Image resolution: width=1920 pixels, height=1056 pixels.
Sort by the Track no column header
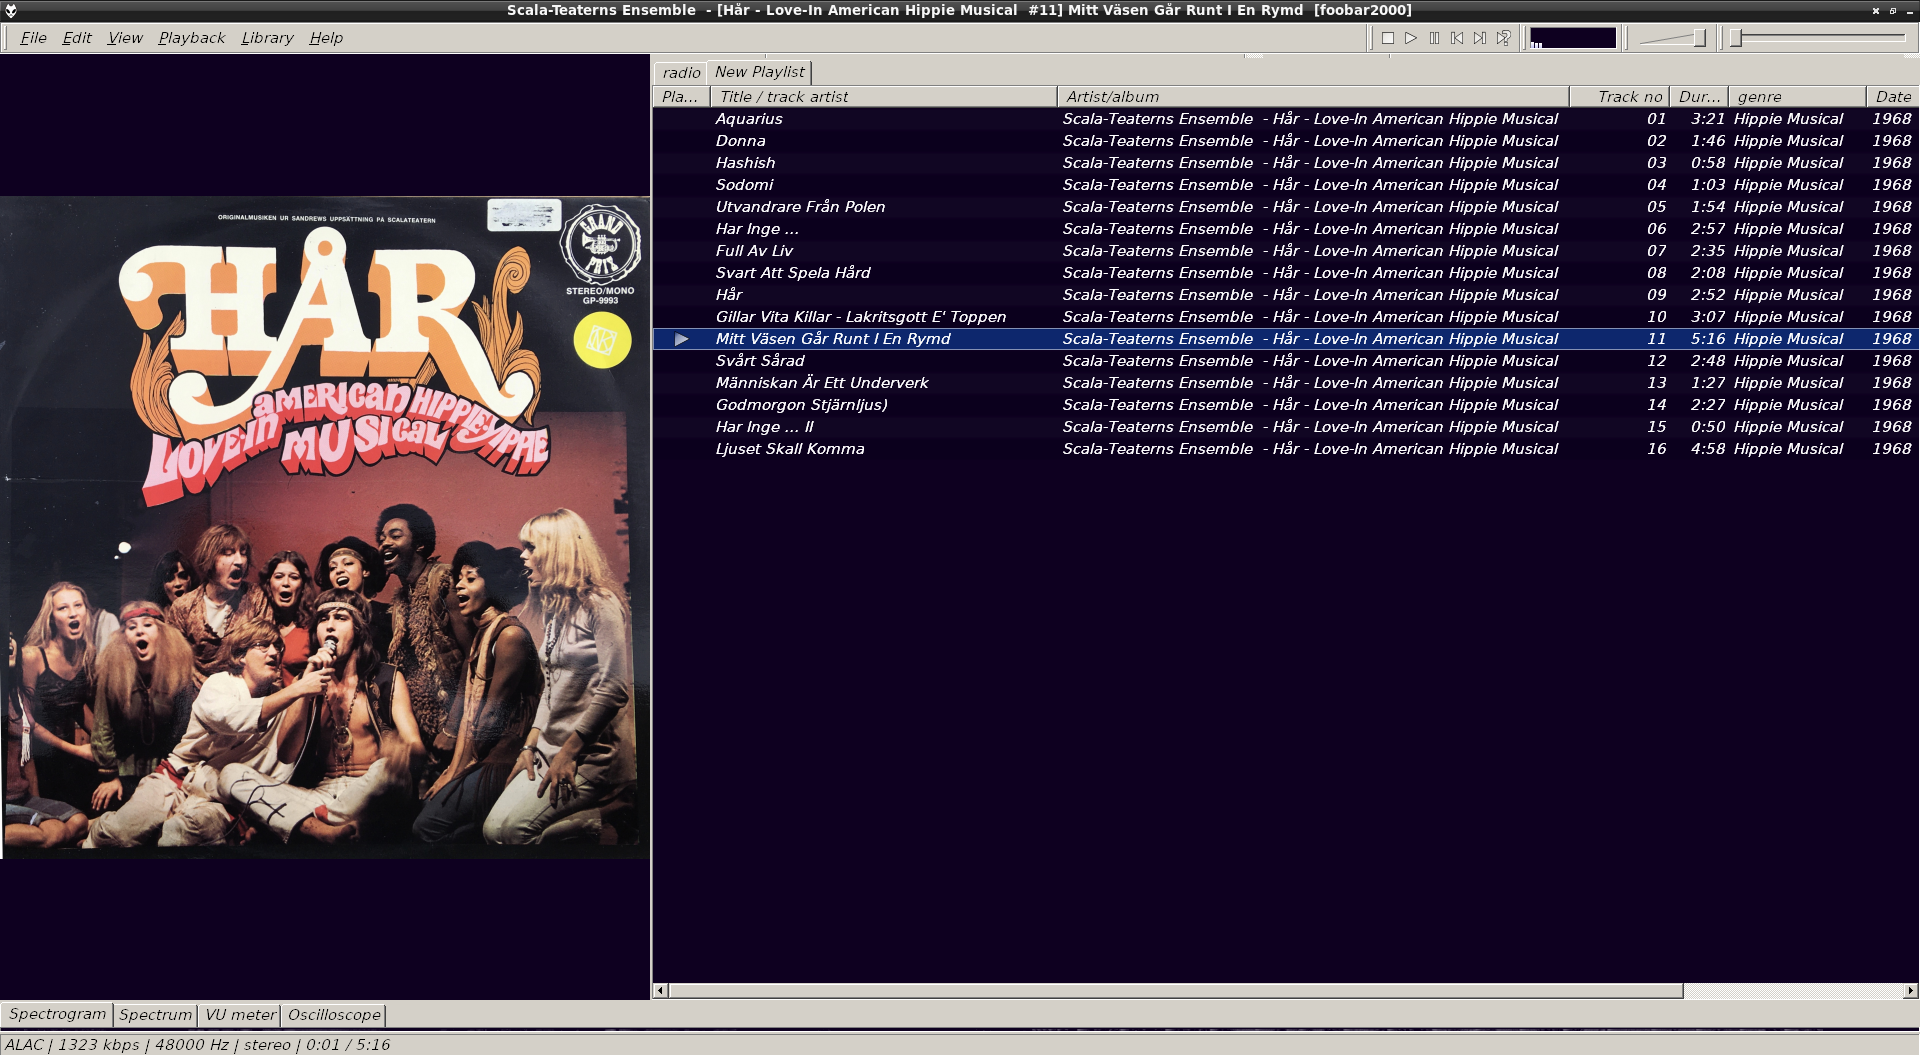pos(1619,97)
